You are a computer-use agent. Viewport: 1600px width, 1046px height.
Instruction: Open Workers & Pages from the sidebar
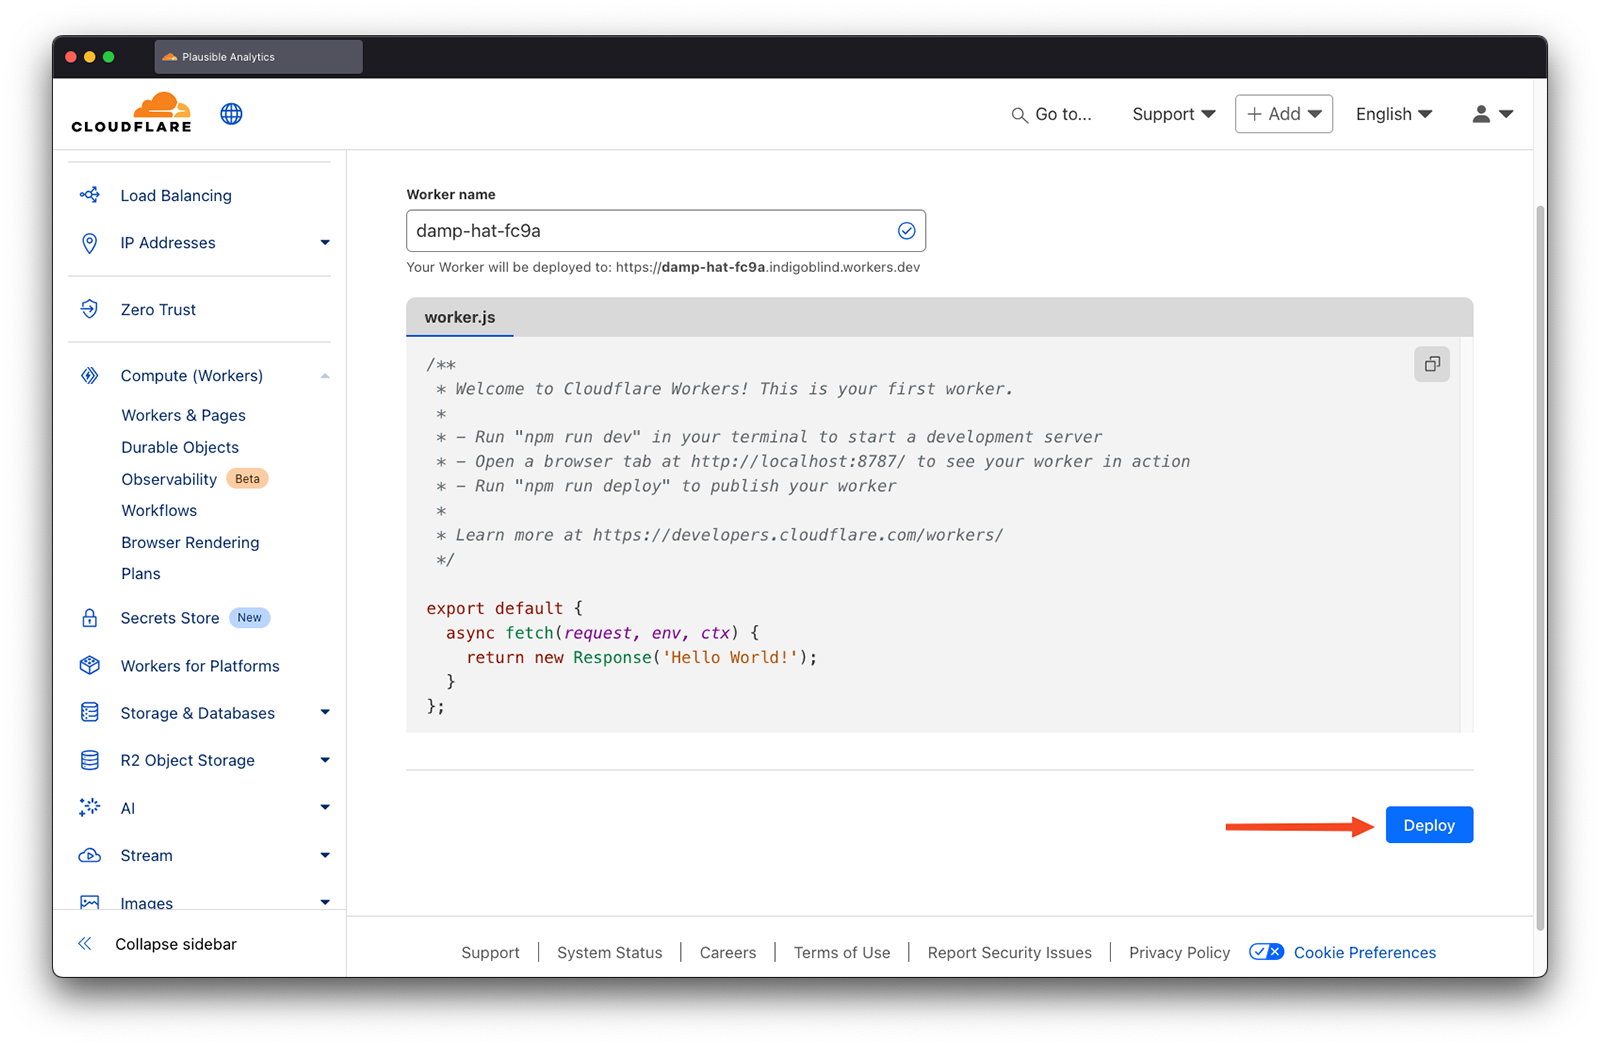[x=183, y=414]
